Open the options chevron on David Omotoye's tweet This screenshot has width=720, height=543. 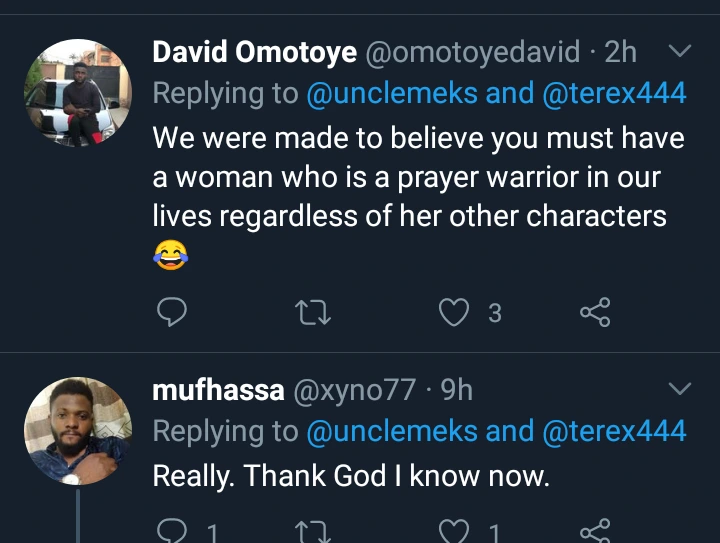pyautogui.click(x=679, y=51)
